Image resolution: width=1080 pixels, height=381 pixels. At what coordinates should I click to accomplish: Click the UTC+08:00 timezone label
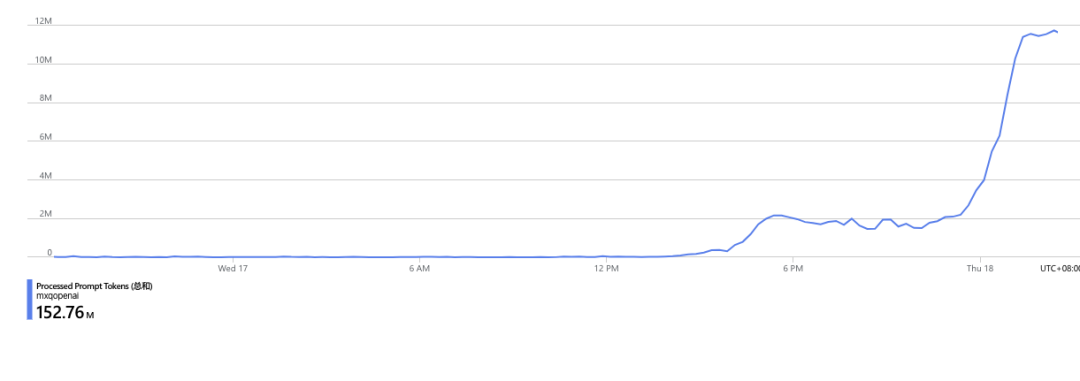tap(1059, 268)
